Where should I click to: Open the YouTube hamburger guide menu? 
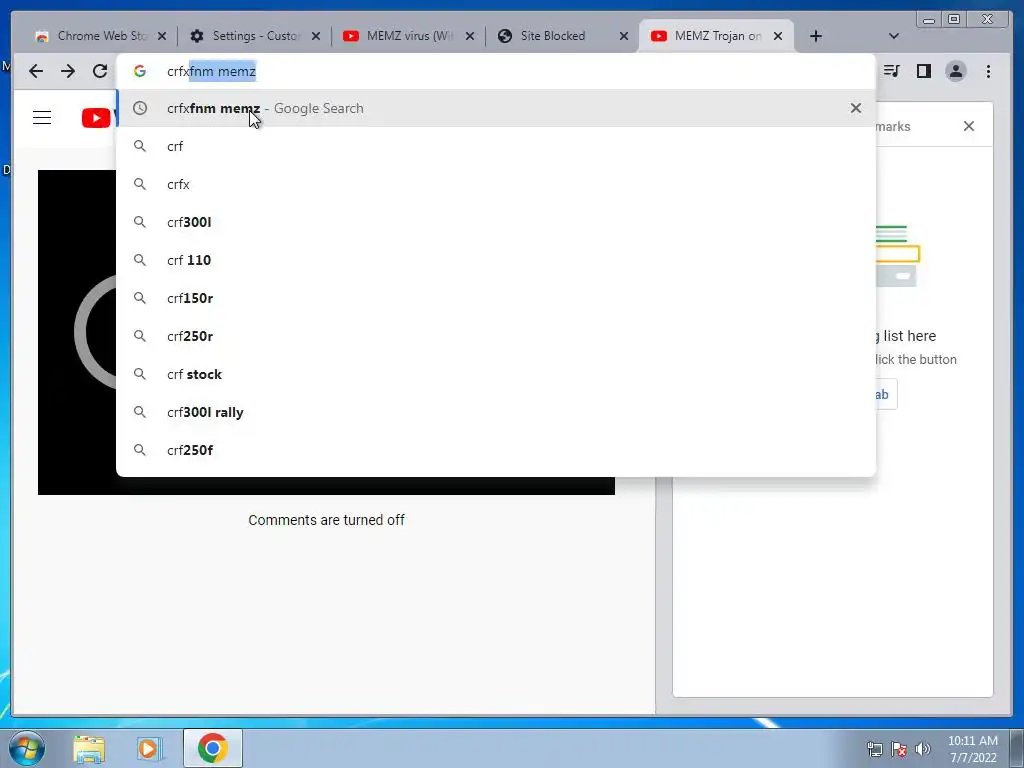tap(42, 118)
